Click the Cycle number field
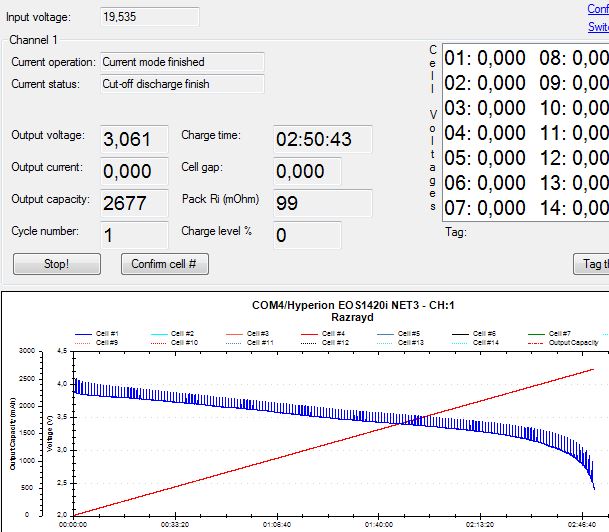This screenshot has height=532, width=609. [134, 234]
